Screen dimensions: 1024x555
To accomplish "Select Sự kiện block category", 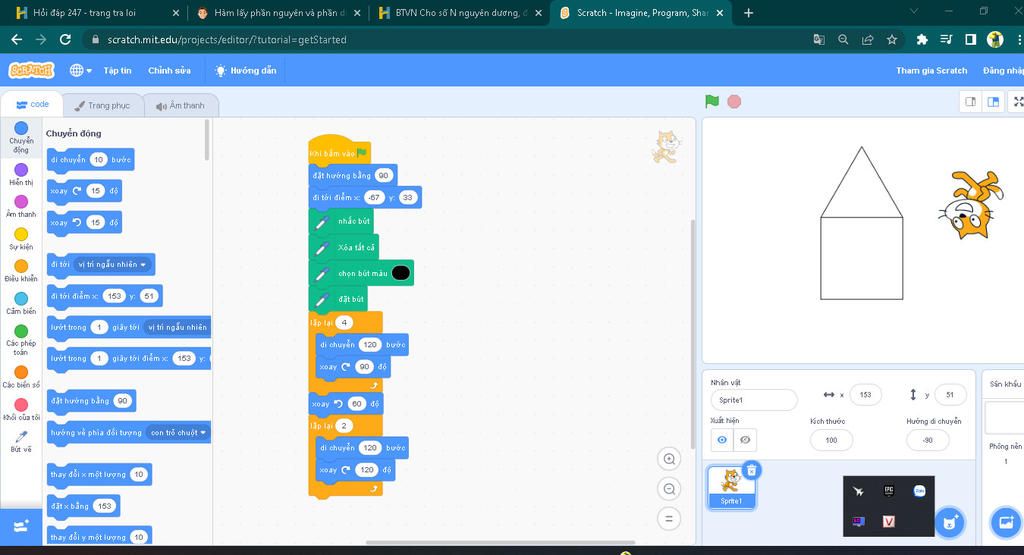I will click(21, 238).
